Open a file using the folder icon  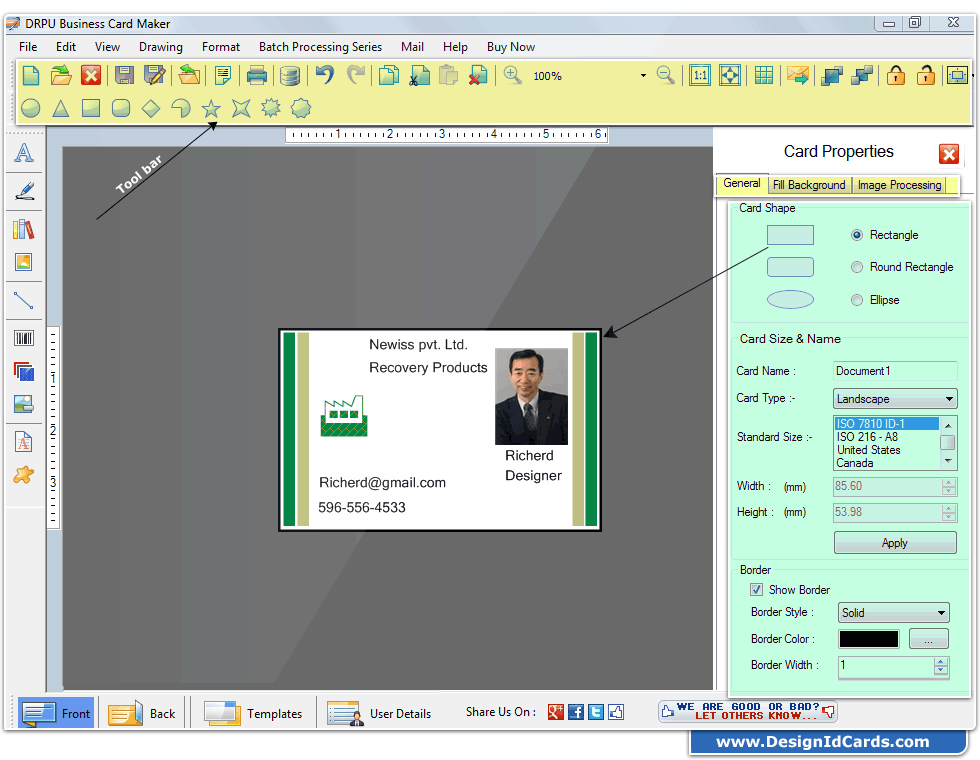tap(61, 76)
